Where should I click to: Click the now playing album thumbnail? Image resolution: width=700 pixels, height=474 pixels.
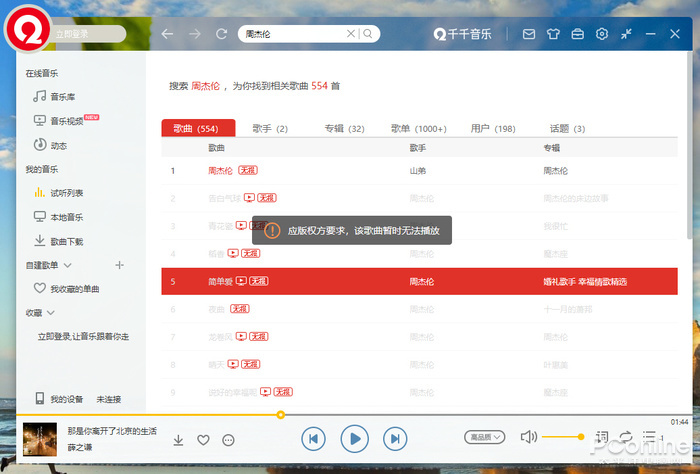coord(40,439)
